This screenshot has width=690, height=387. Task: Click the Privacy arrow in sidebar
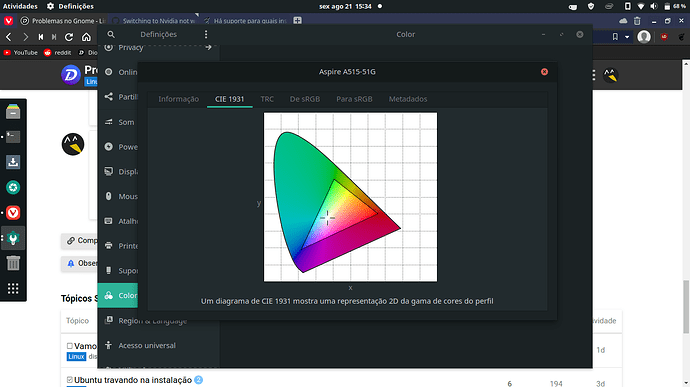(208, 47)
